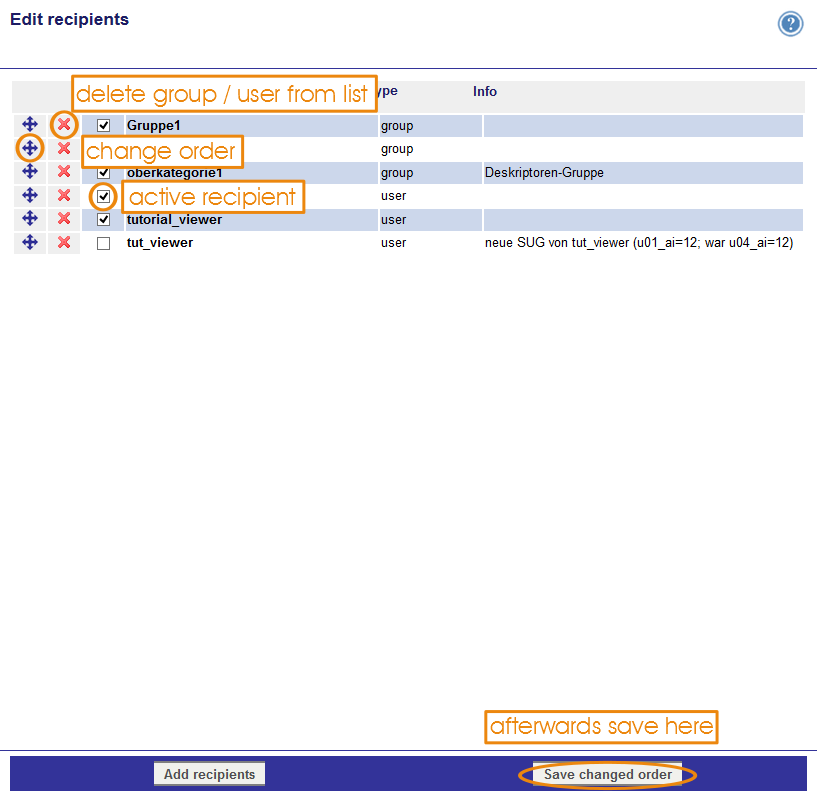Viewport: 817px width, 801px height.
Task: Click the Add recipients button
Action: pos(209,774)
